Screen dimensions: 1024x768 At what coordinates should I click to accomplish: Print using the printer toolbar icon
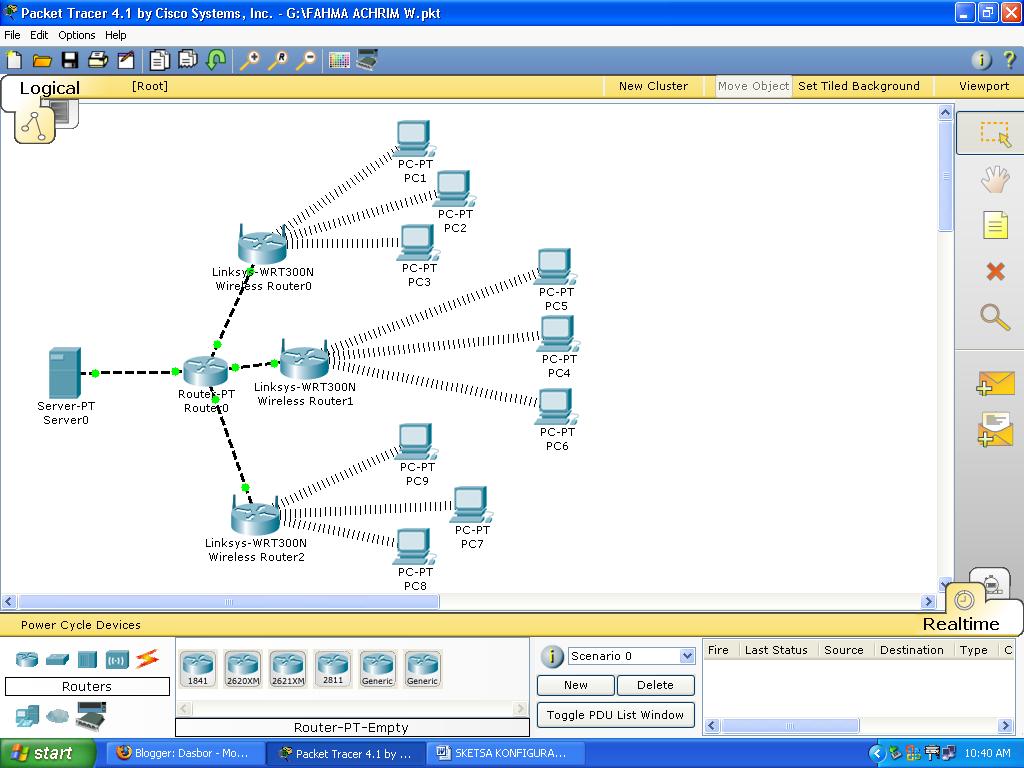[98, 60]
